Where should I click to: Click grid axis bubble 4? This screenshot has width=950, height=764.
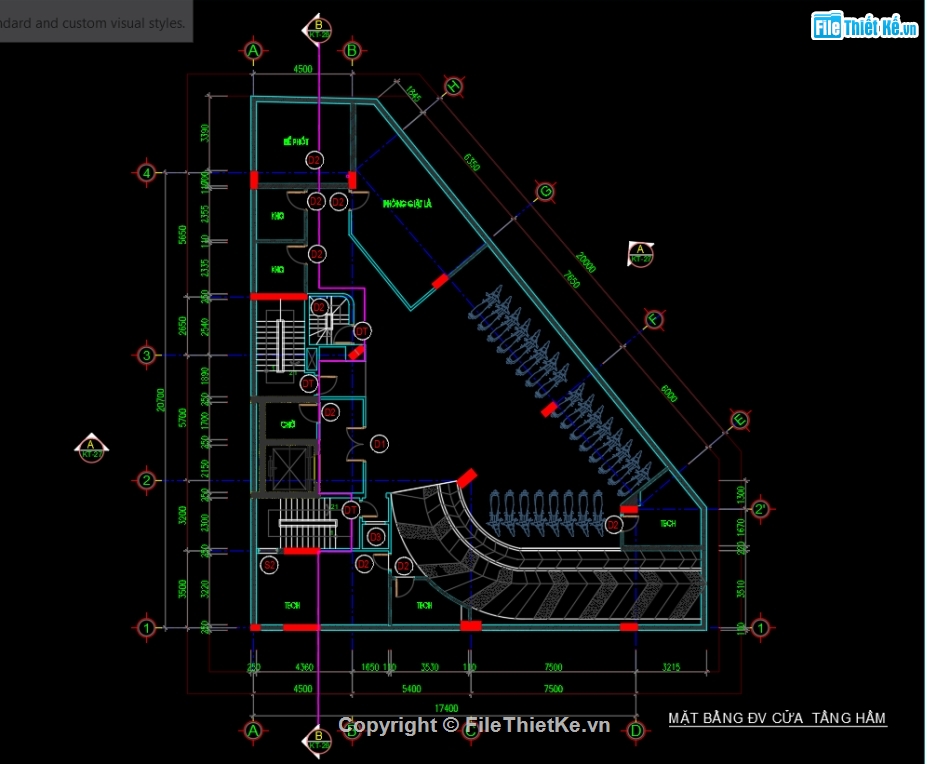coord(147,173)
